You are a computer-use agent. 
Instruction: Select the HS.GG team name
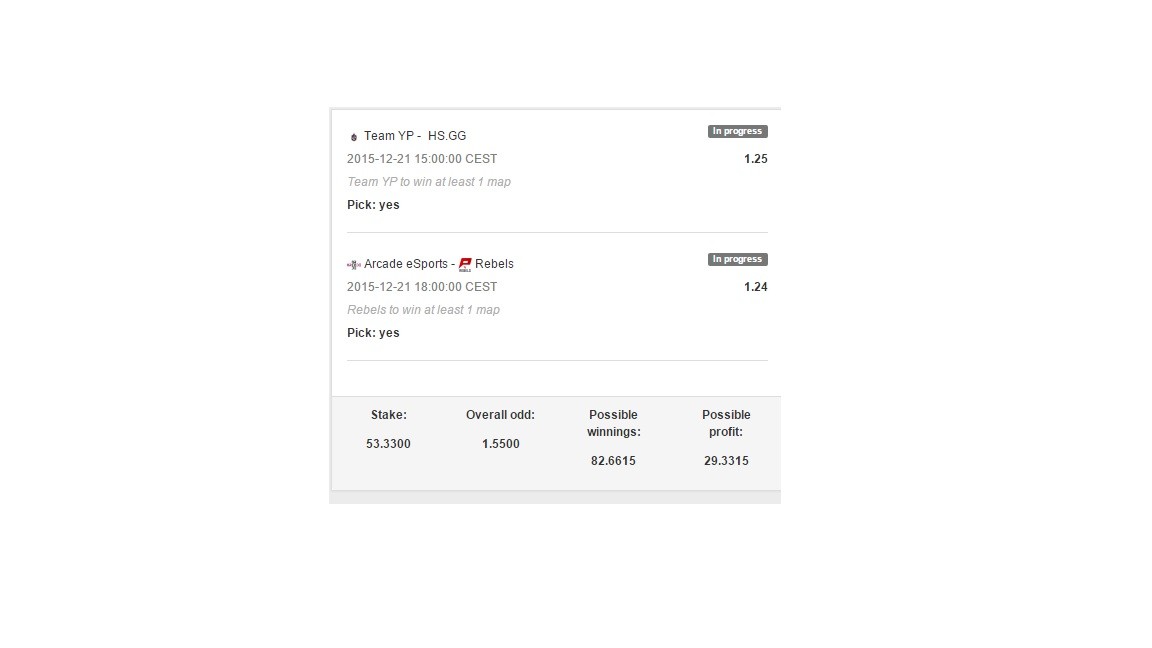pyautogui.click(x=447, y=136)
